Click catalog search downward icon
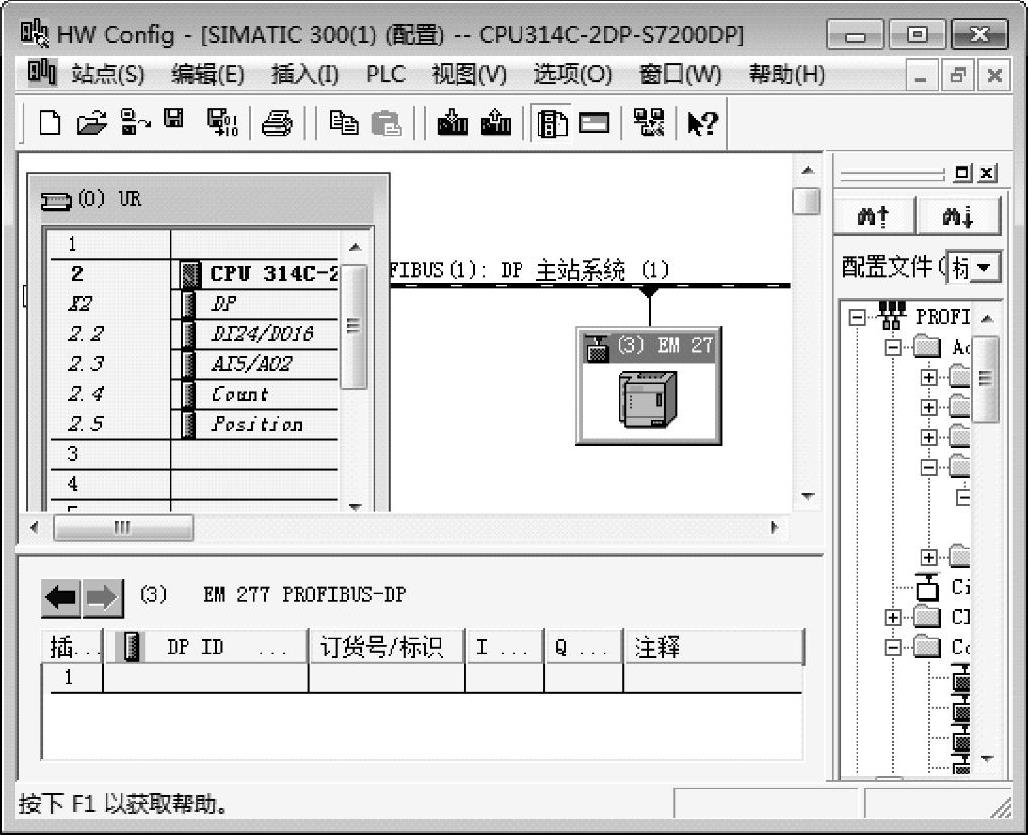Viewport: 1028px width, 835px height. point(959,216)
